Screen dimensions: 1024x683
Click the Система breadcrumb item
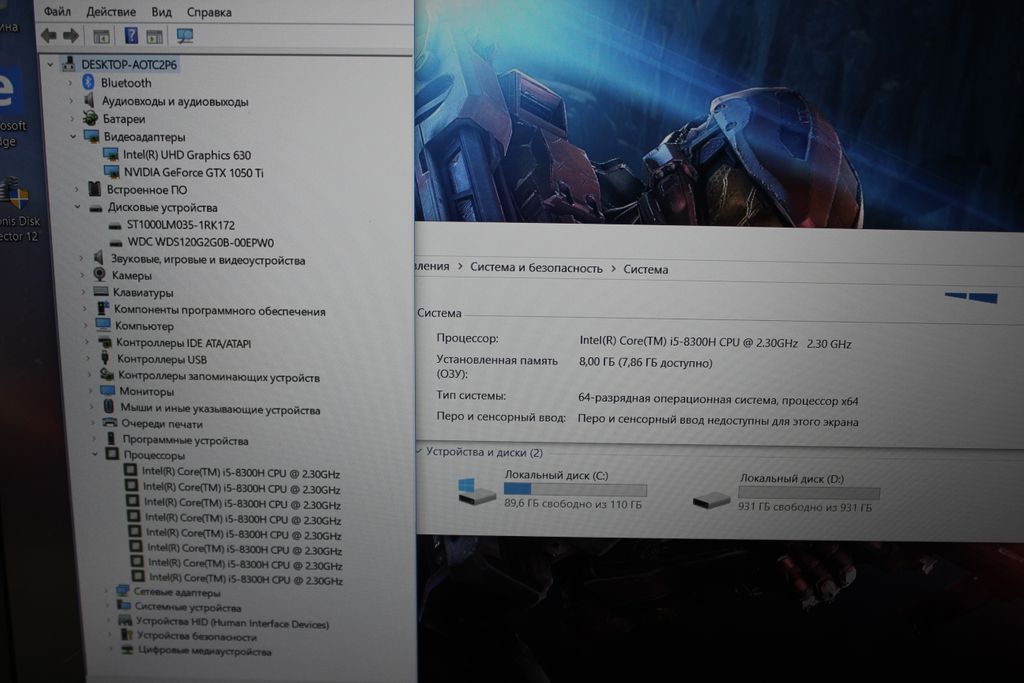[646, 269]
